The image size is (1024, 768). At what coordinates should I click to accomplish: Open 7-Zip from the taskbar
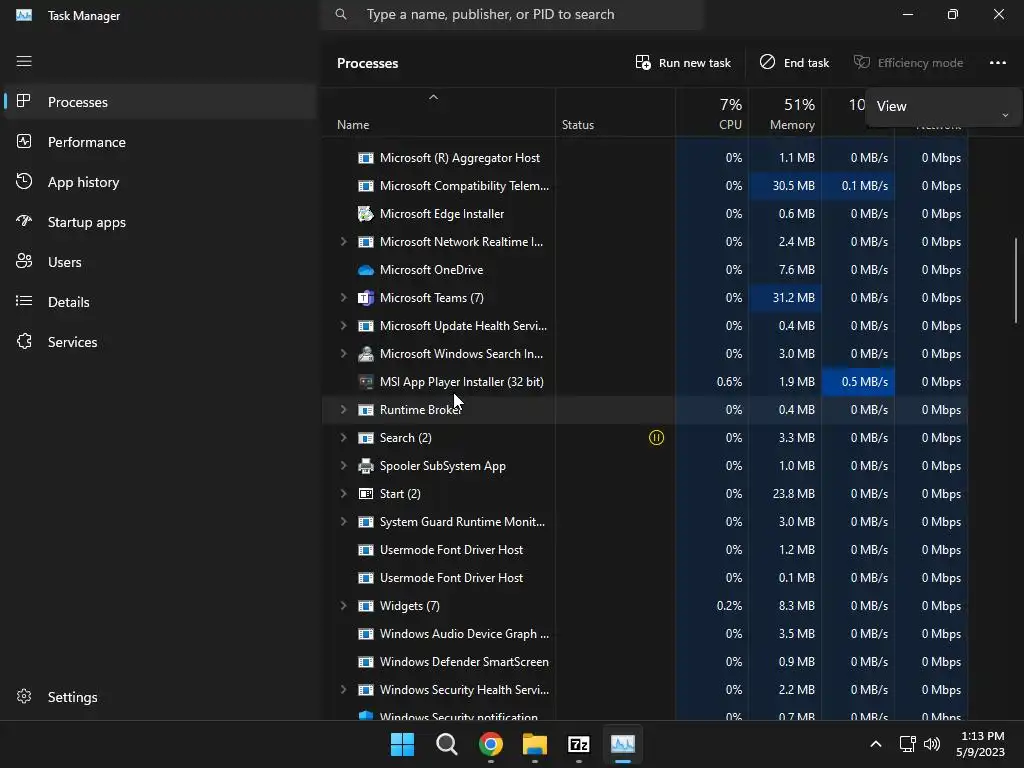tap(579, 744)
